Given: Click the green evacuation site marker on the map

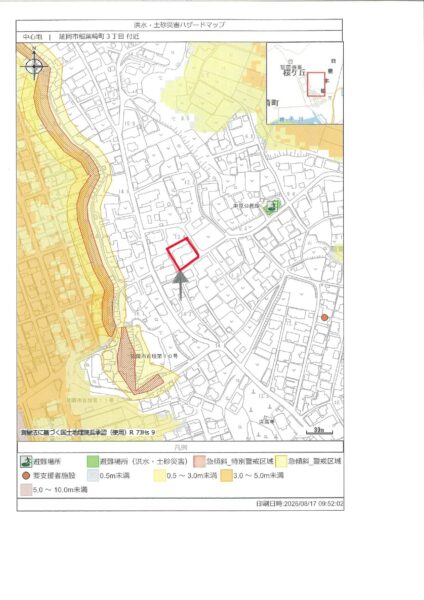Looking at the screenshot, I should [272, 208].
